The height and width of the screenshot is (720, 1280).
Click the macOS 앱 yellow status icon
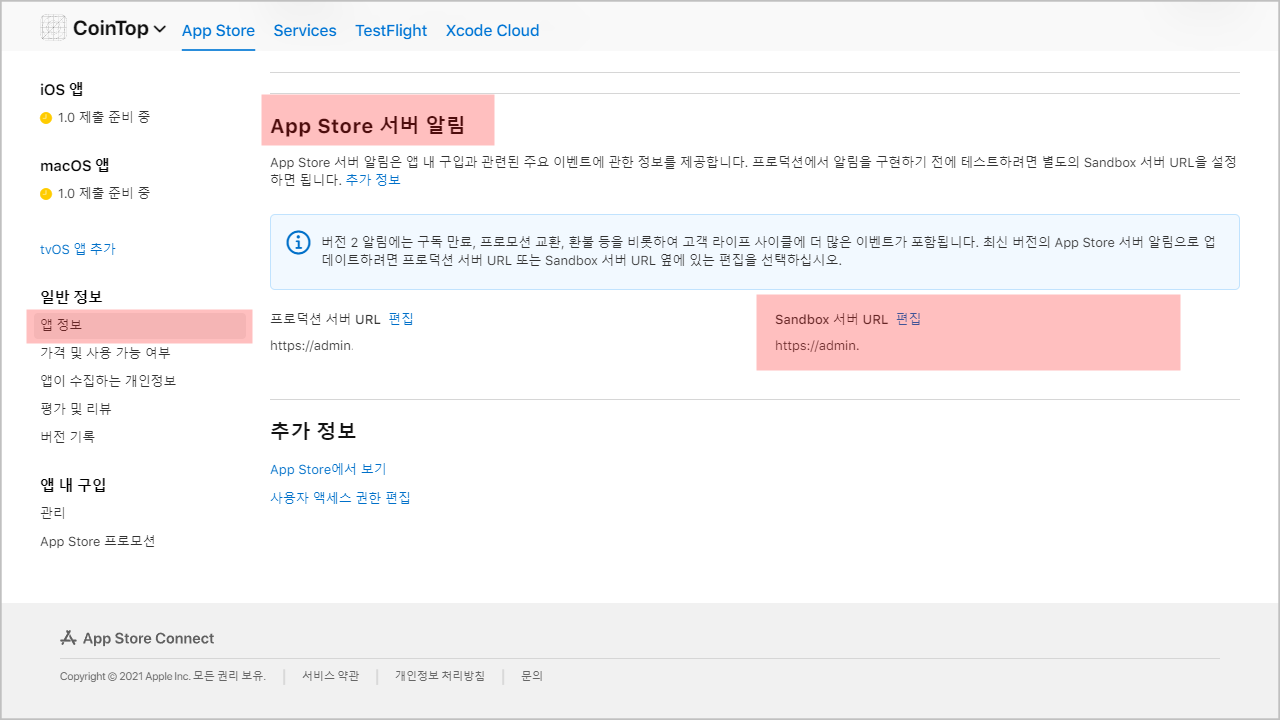click(46, 194)
